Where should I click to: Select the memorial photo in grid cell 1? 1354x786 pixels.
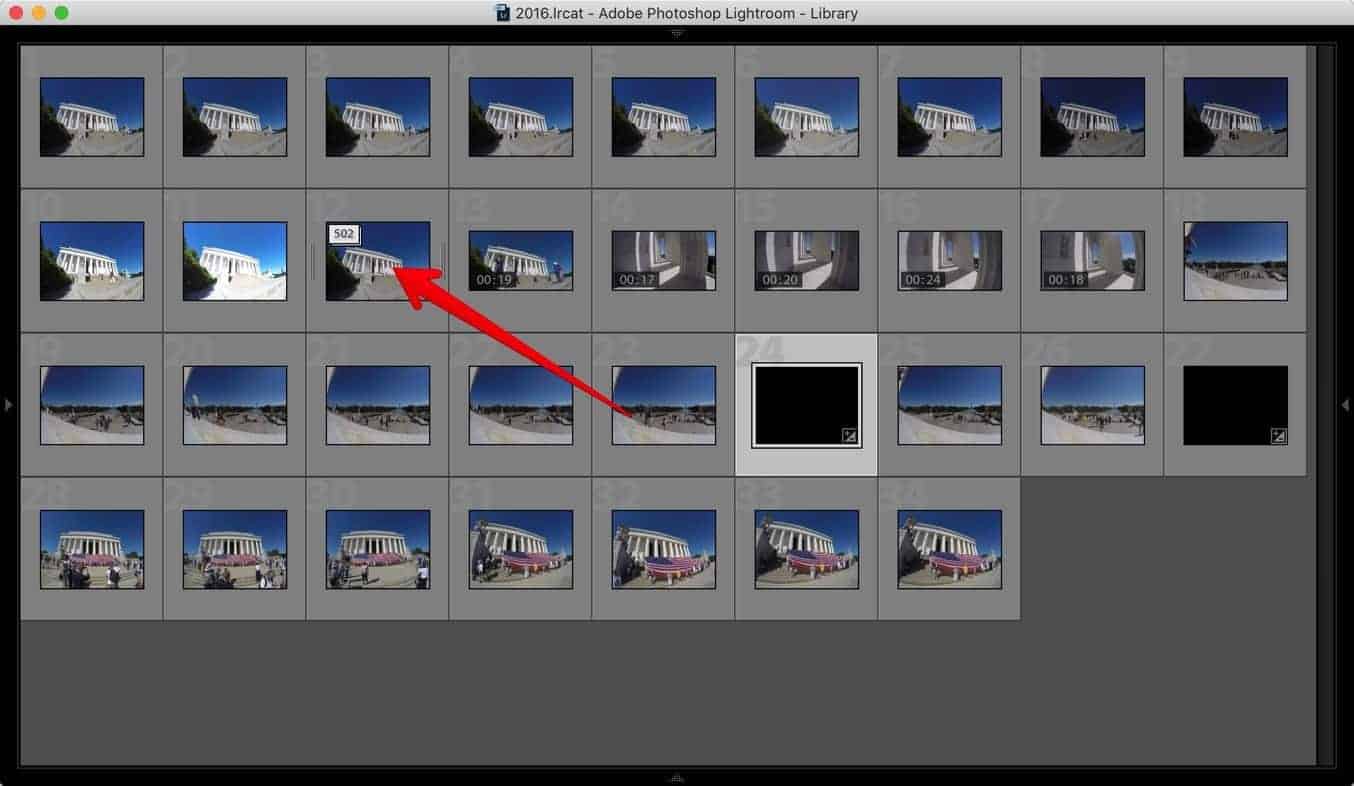coord(92,117)
